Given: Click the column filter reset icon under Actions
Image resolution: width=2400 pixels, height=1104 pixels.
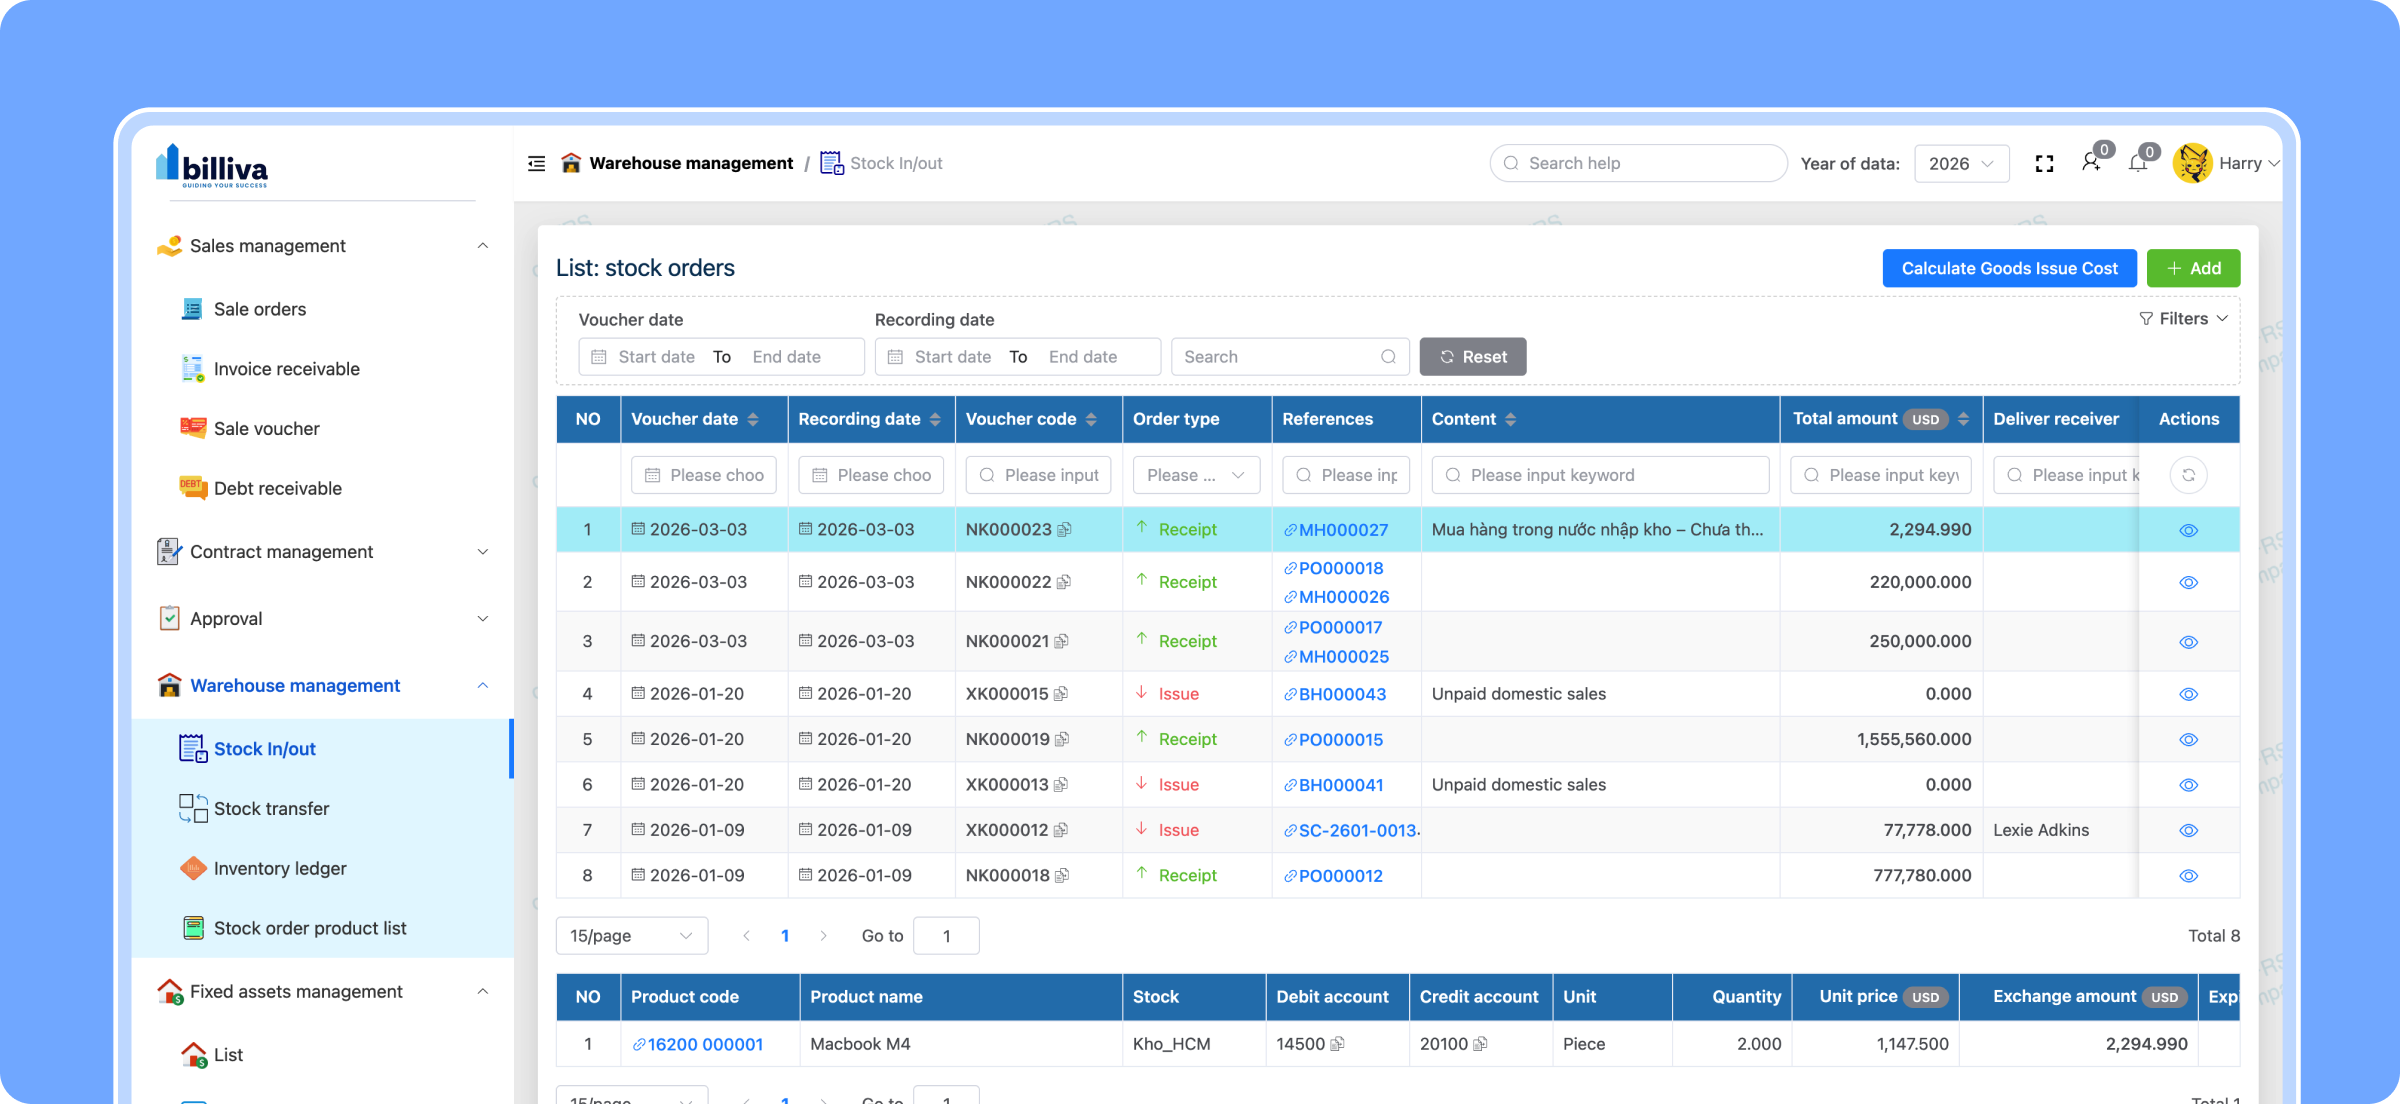Looking at the screenshot, I should [x=2188, y=475].
